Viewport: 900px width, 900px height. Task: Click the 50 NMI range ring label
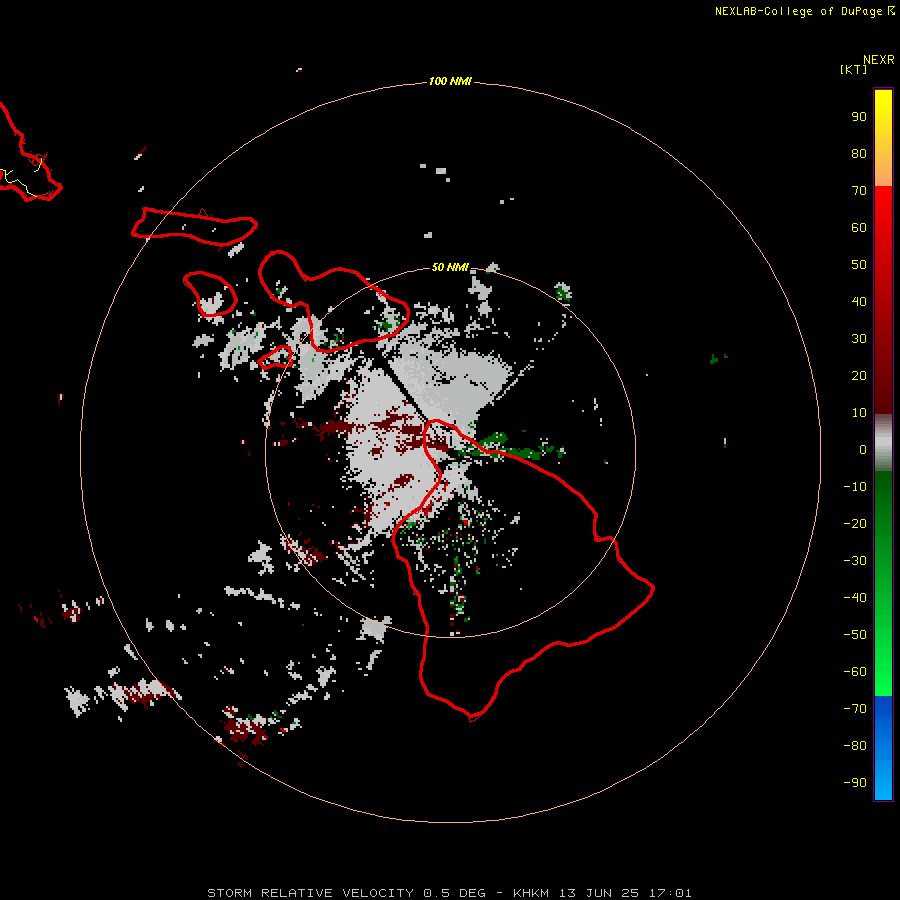450,267
